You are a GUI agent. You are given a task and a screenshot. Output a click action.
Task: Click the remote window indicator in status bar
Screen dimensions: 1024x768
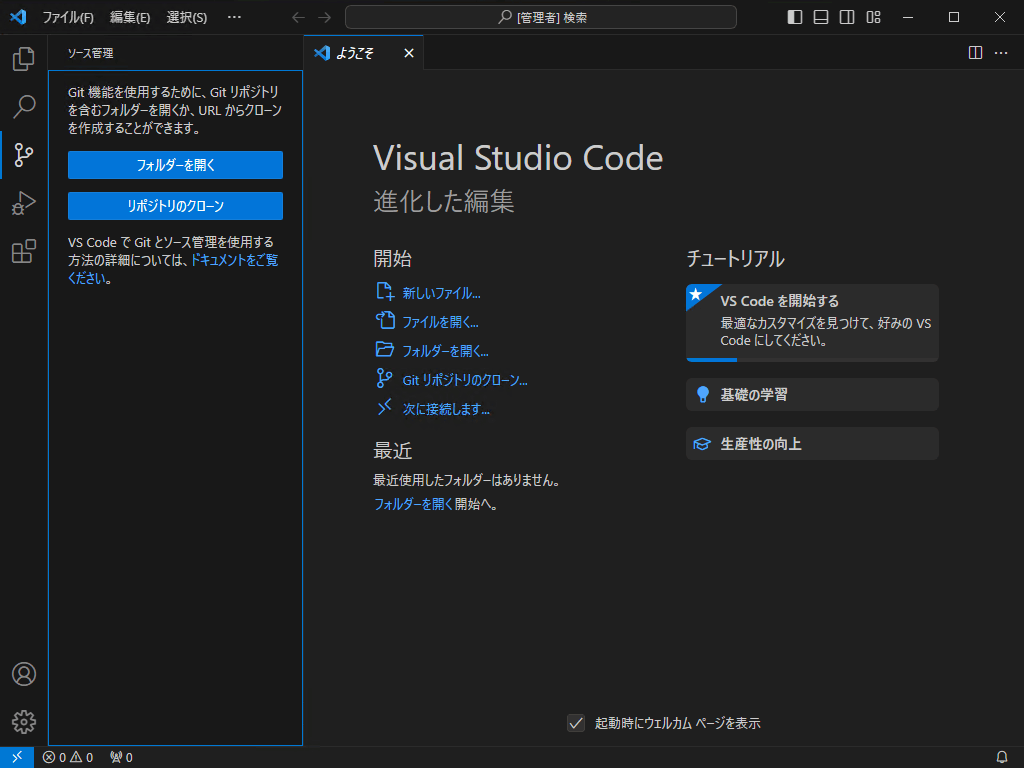[x=17, y=757]
